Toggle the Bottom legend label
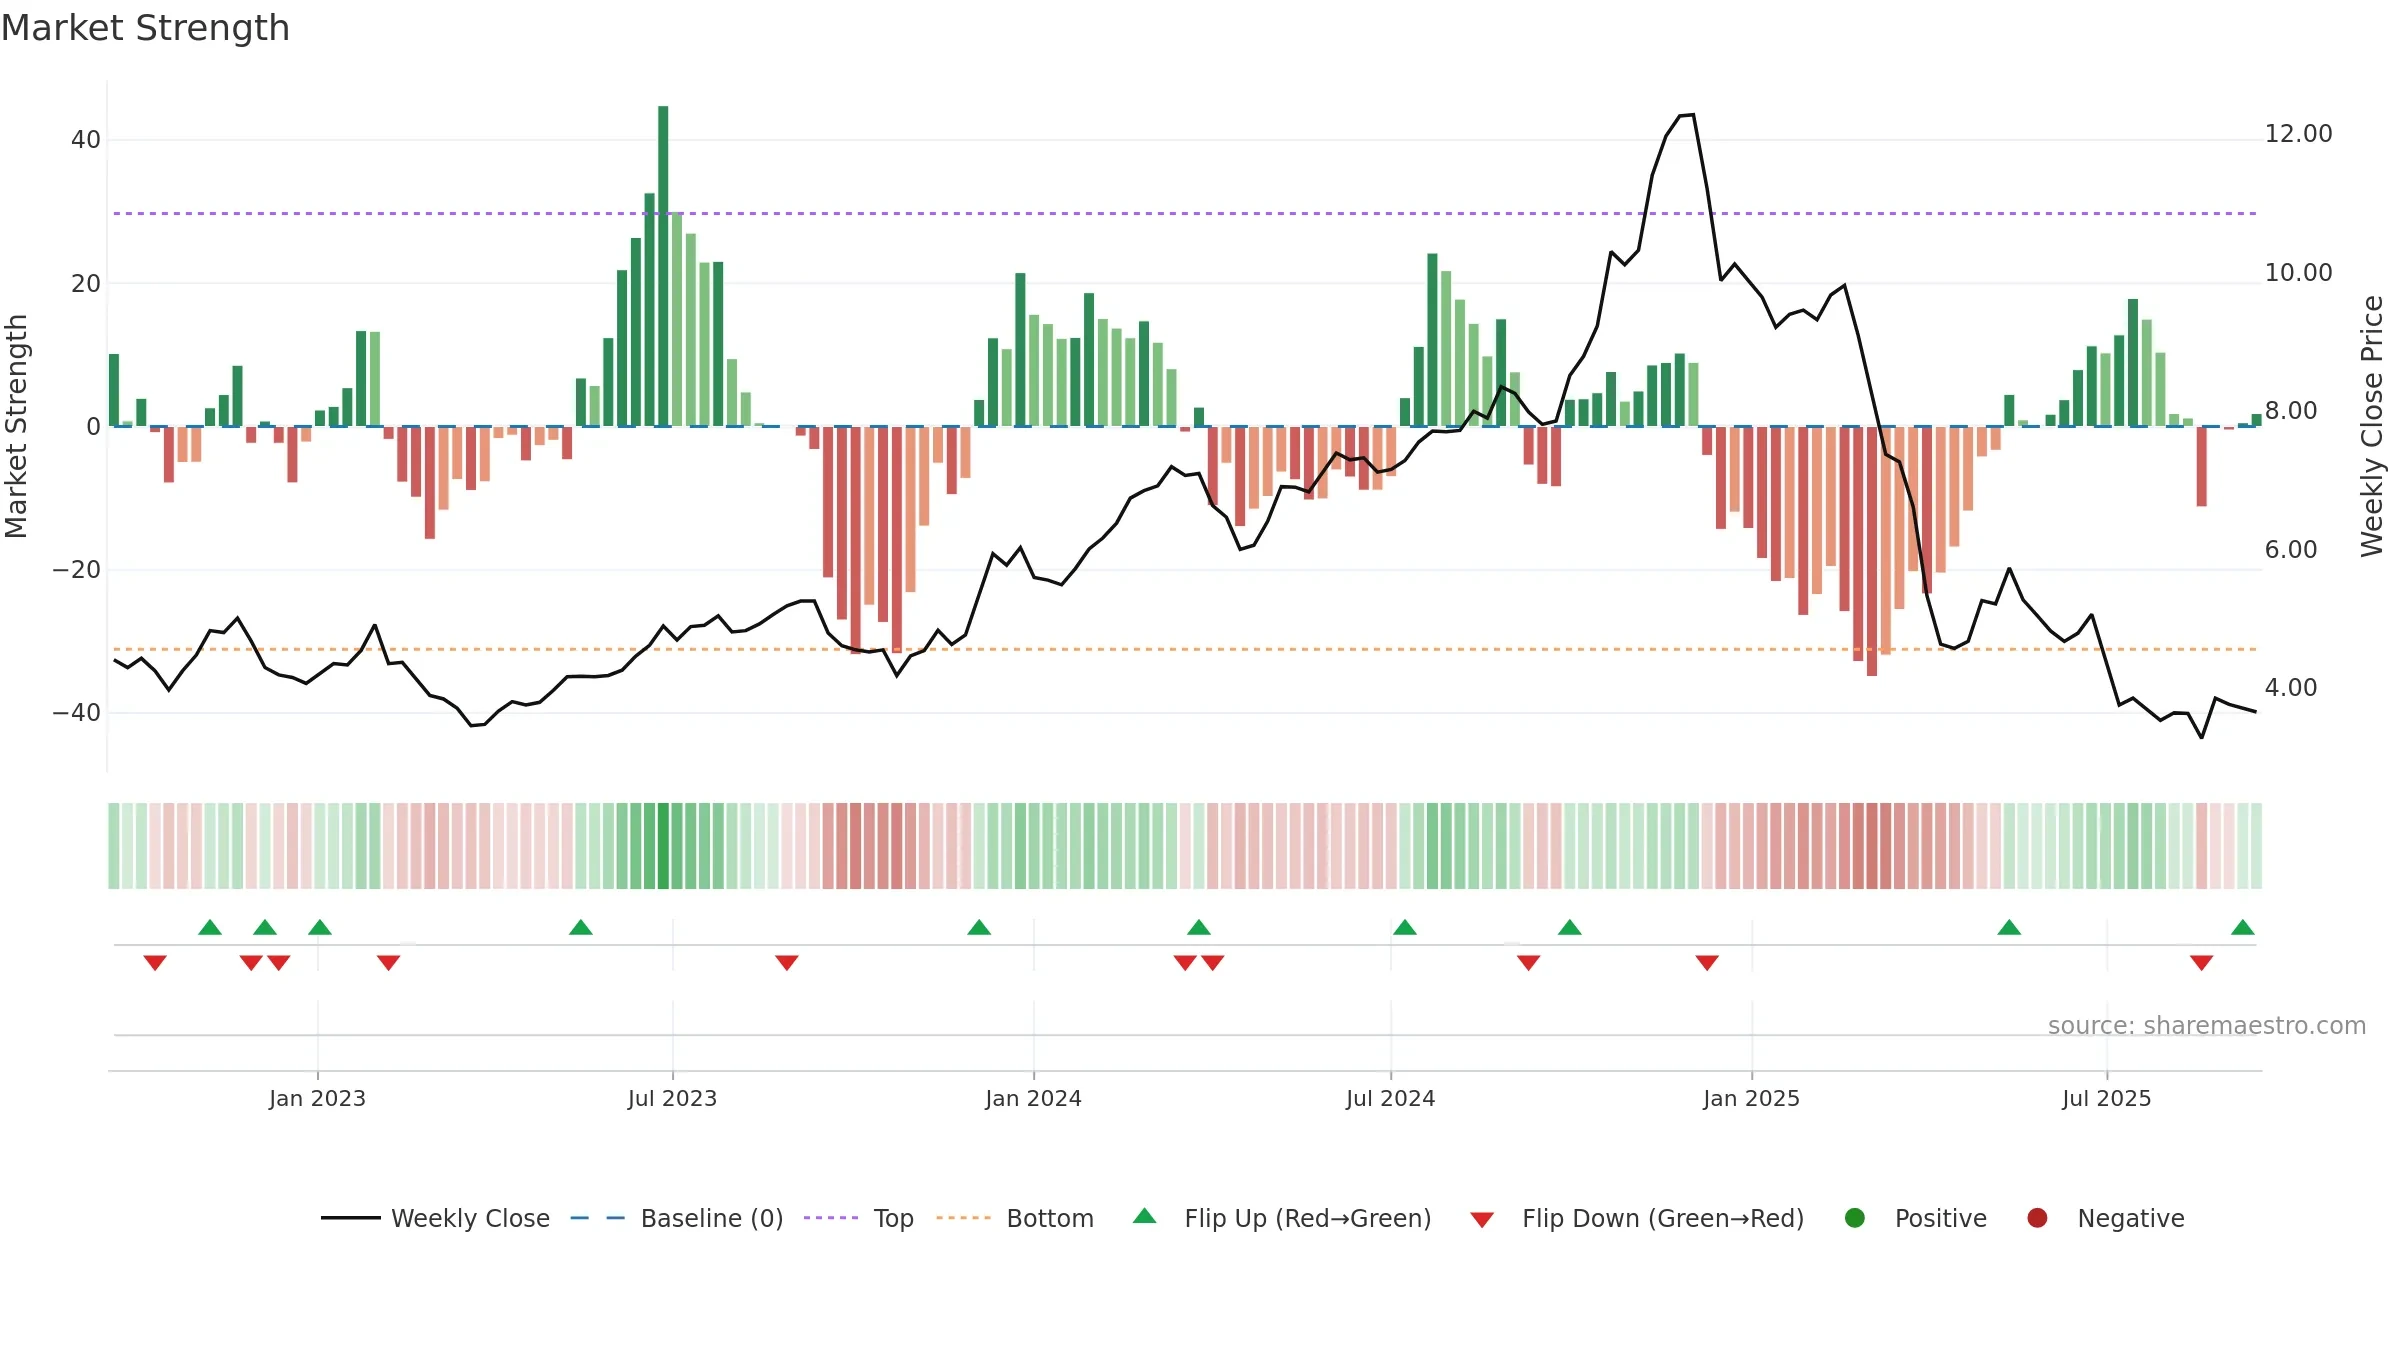The height and width of the screenshot is (1350, 2400). (1050, 1218)
